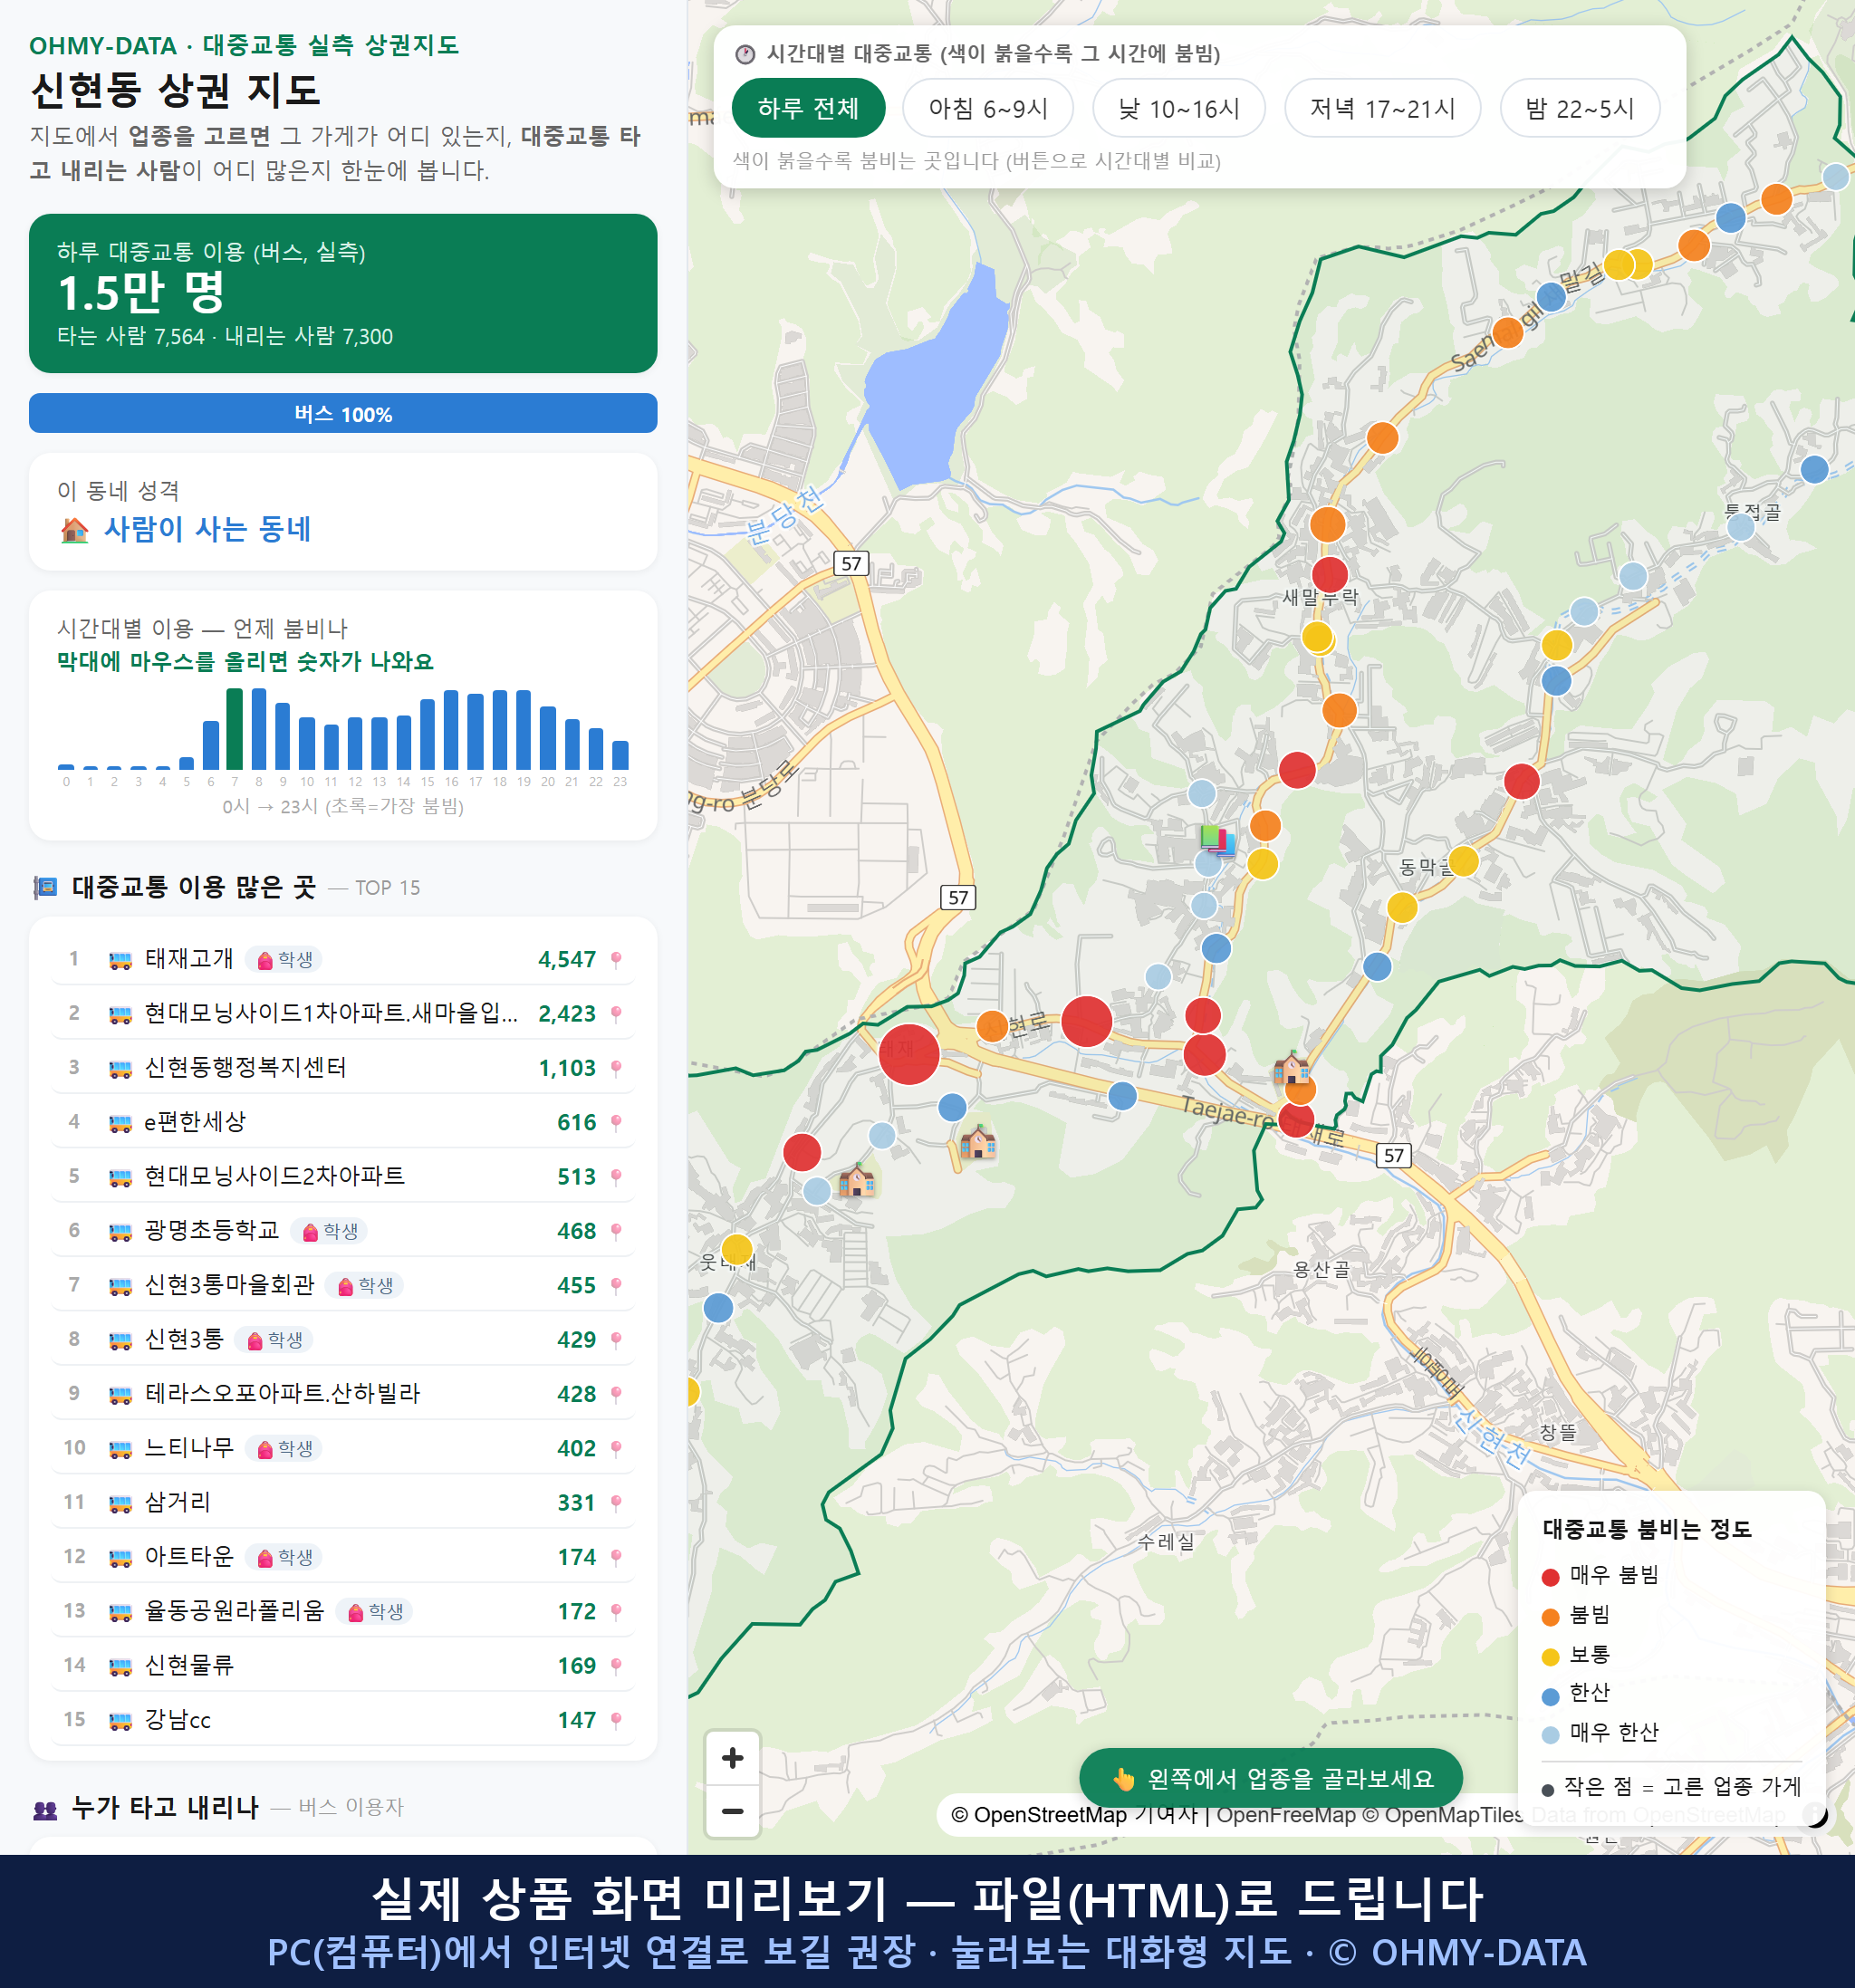The image size is (1855, 1988).
Task: Click the light blue 매우 한산 legend swatch
Action: [1550, 1735]
